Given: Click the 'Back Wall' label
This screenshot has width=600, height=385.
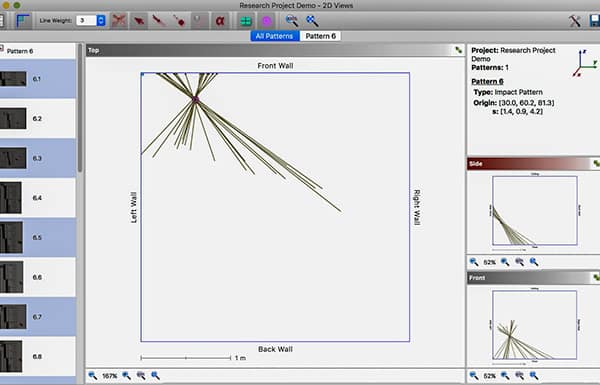Looking at the screenshot, I should click(x=275, y=349).
